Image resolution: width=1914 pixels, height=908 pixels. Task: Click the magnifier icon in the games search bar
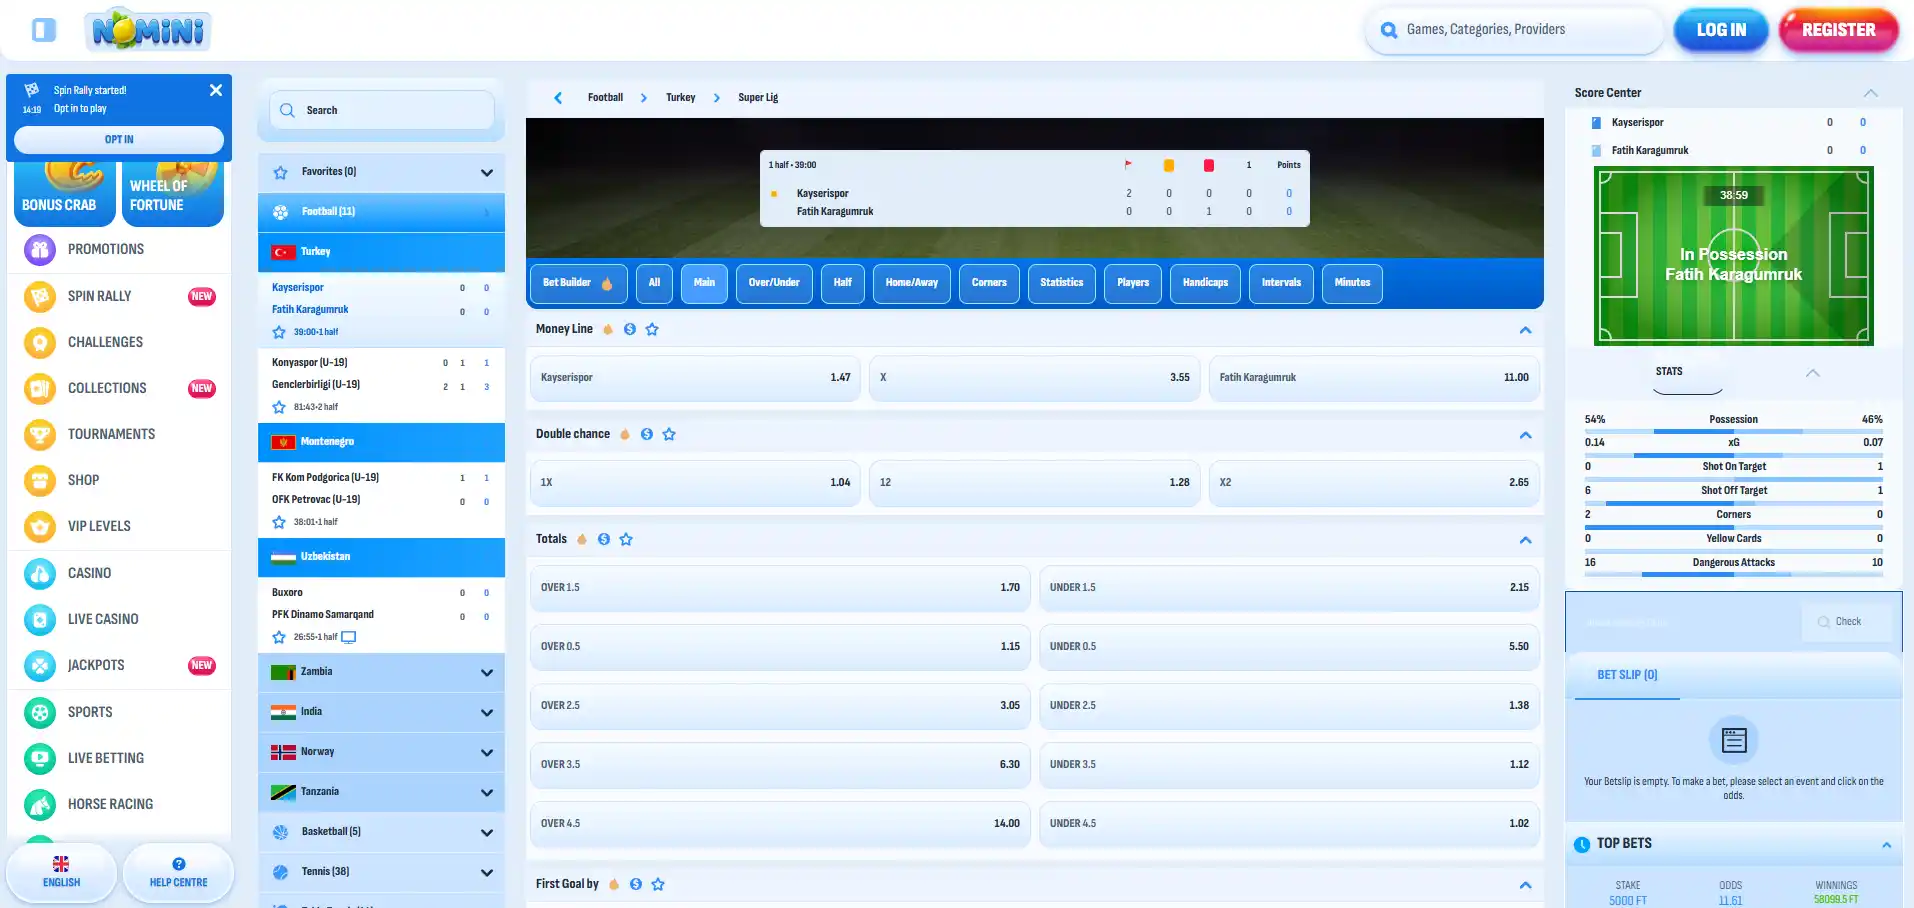point(1388,30)
